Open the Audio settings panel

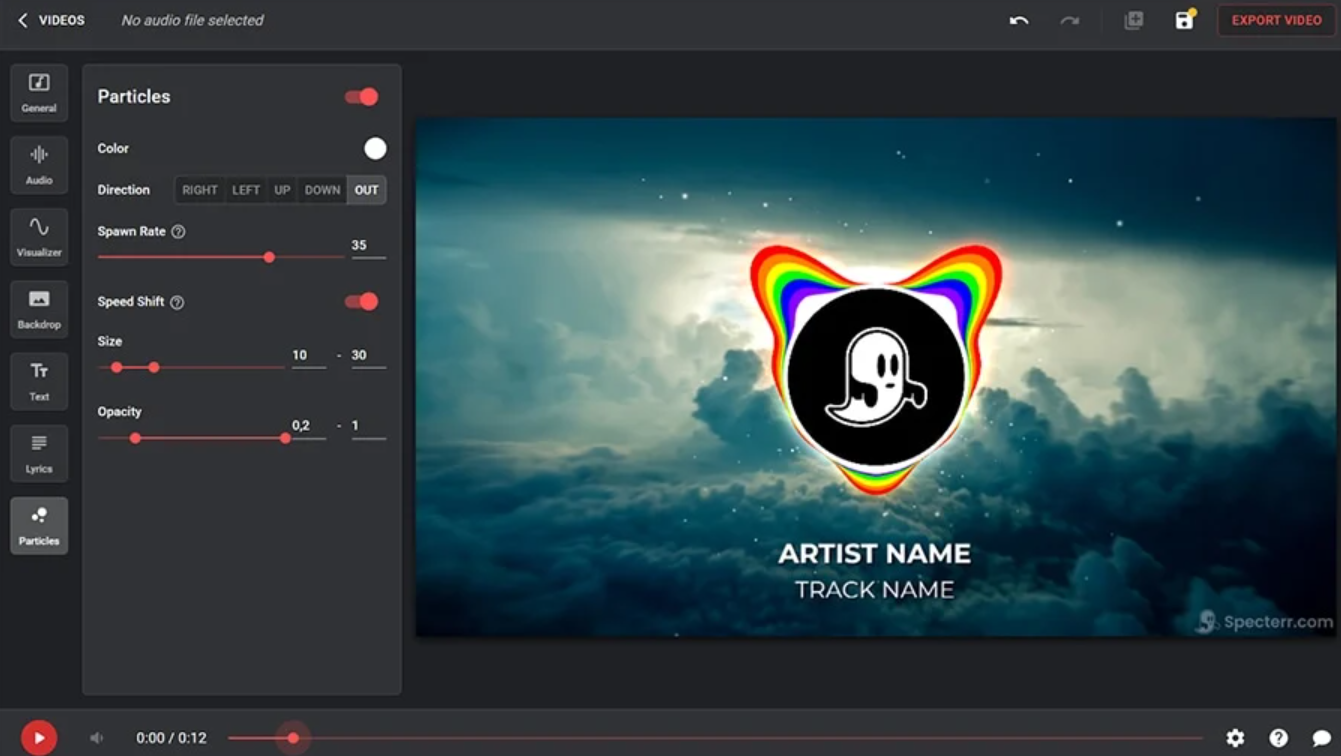(39, 164)
